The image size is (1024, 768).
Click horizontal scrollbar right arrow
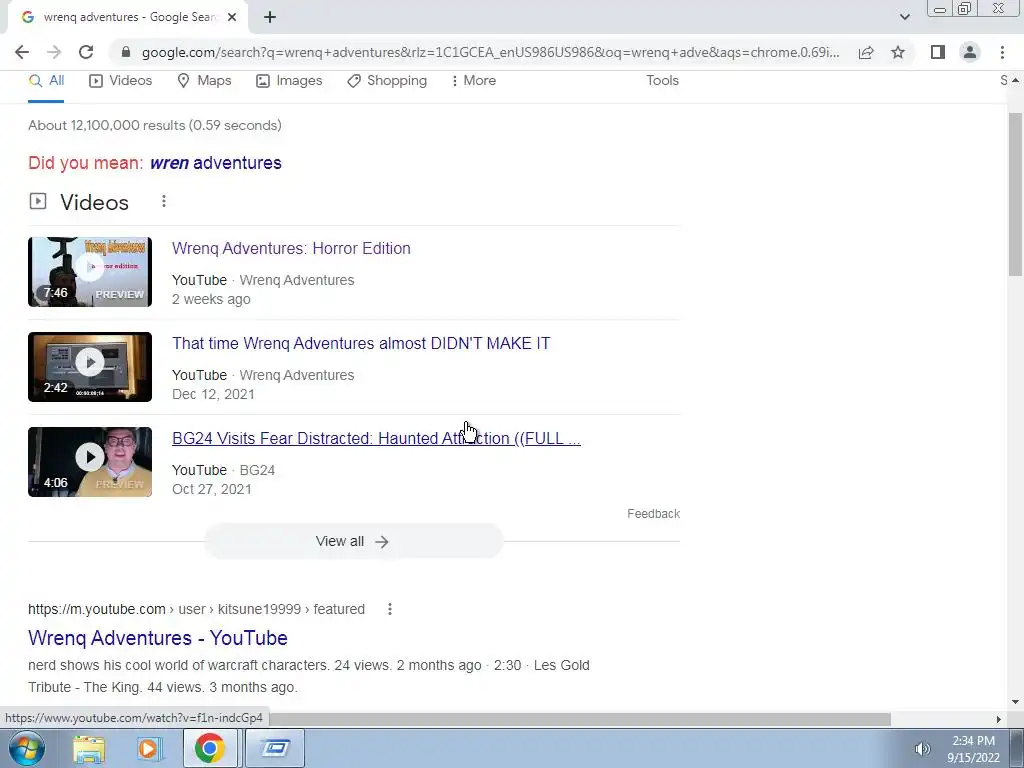[x=998, y=719]
